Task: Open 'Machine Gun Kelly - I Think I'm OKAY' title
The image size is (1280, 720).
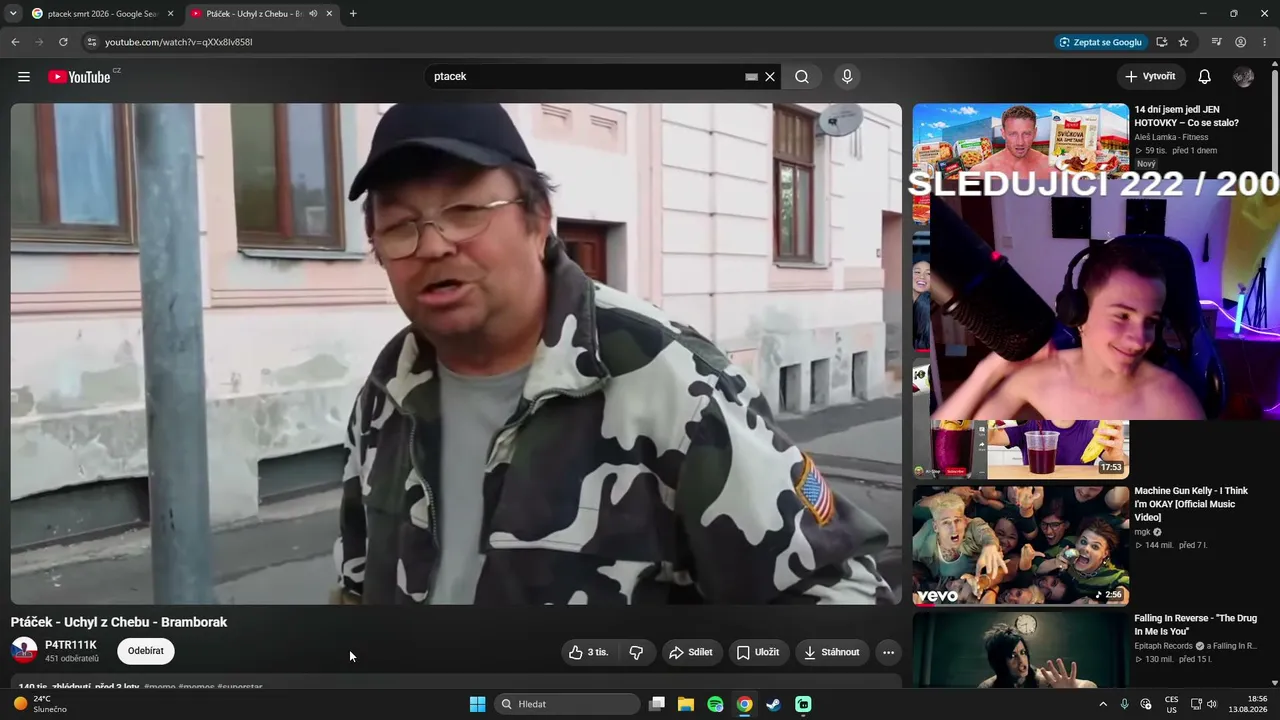Action: (x=1191, y=504)
